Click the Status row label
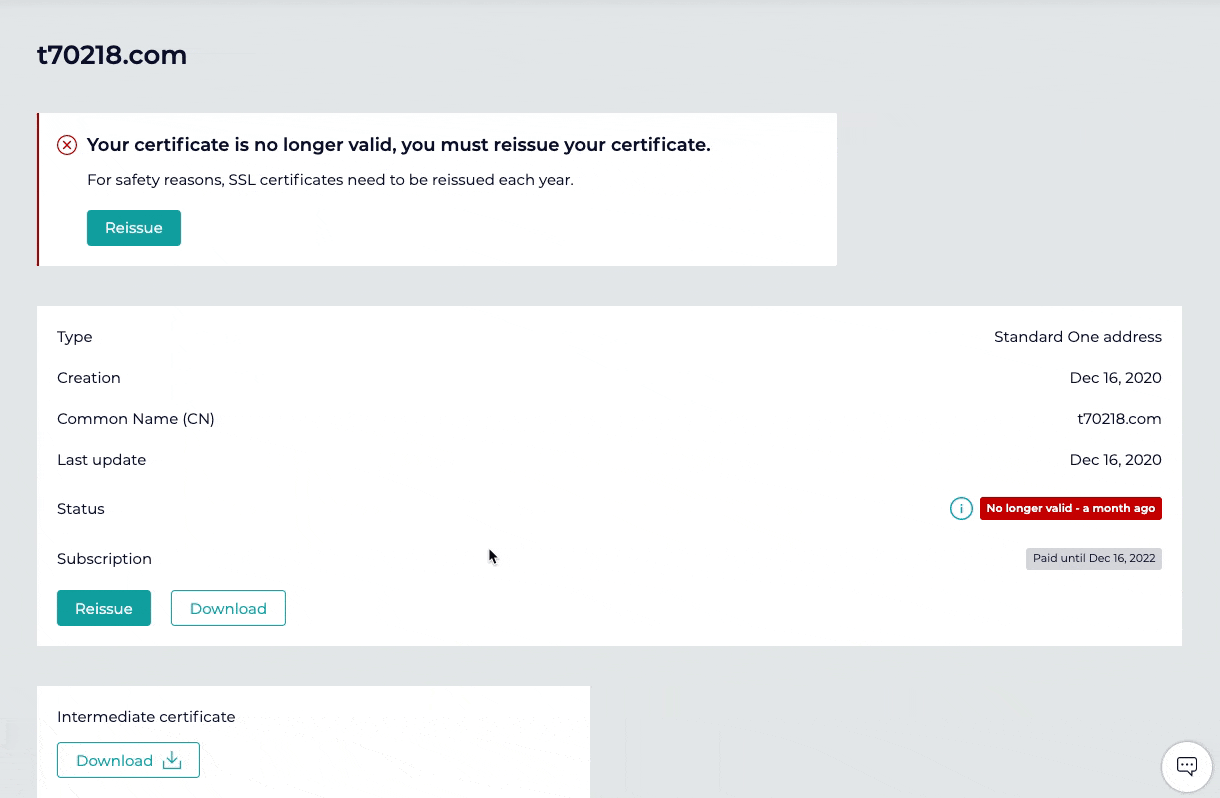Screen dimensions: 1220x798 [x=81, y=509]
